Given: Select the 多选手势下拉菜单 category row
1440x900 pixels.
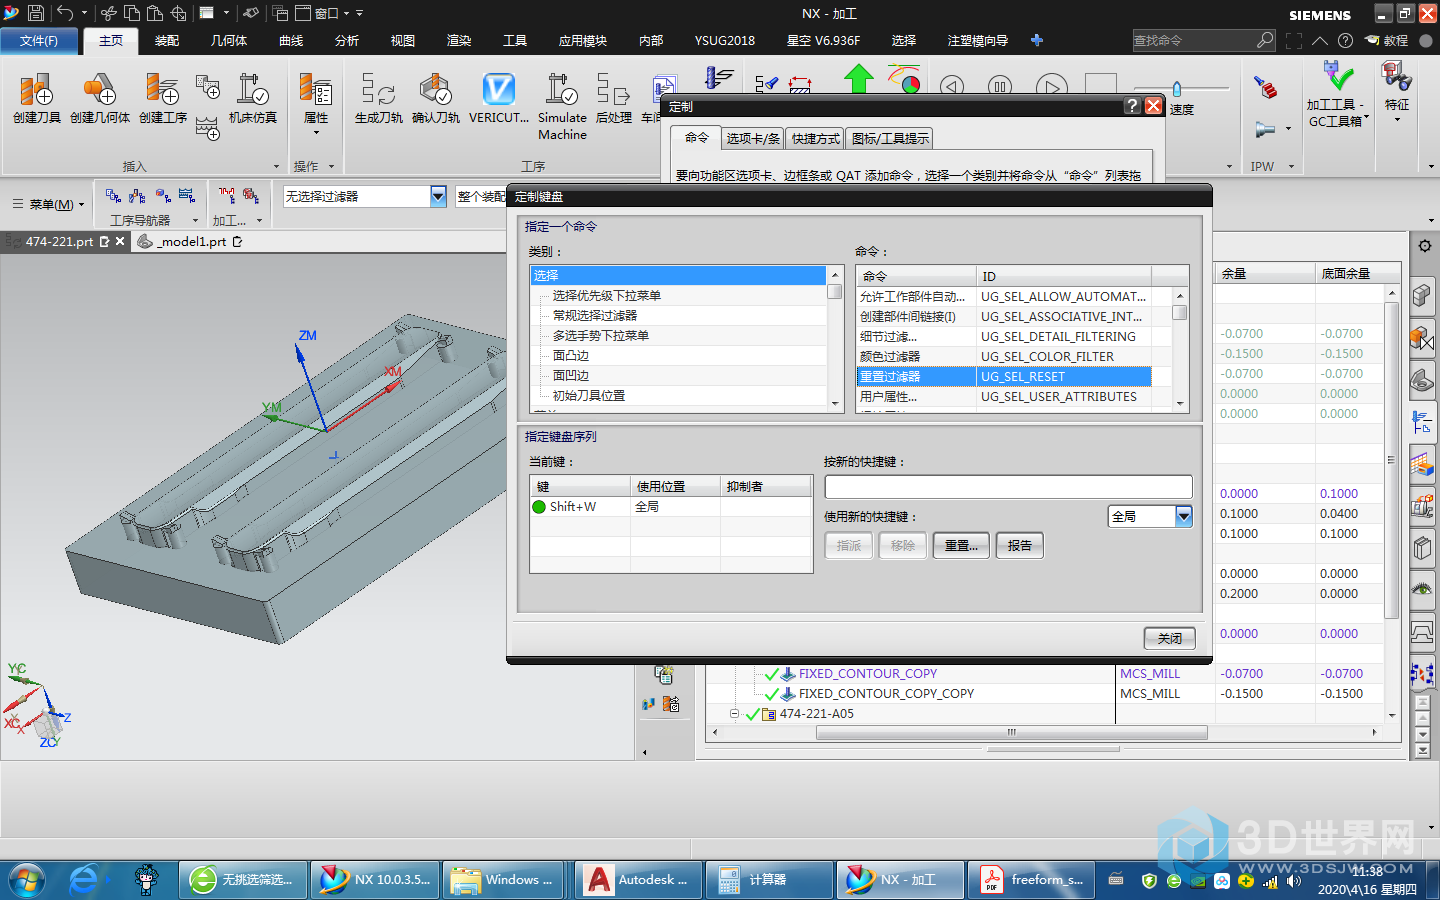Looking at the screenshot, I should (679, 336).
